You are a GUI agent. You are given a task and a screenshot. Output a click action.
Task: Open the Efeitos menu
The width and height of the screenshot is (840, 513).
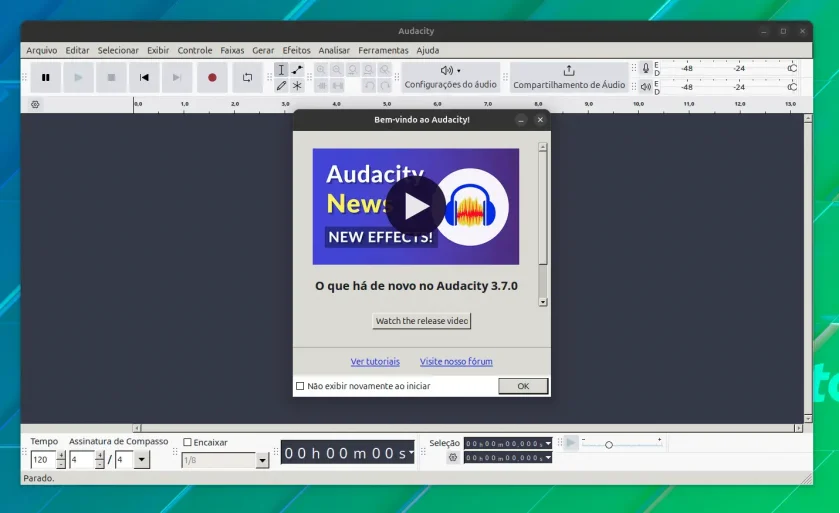click(x=296, y=50)
